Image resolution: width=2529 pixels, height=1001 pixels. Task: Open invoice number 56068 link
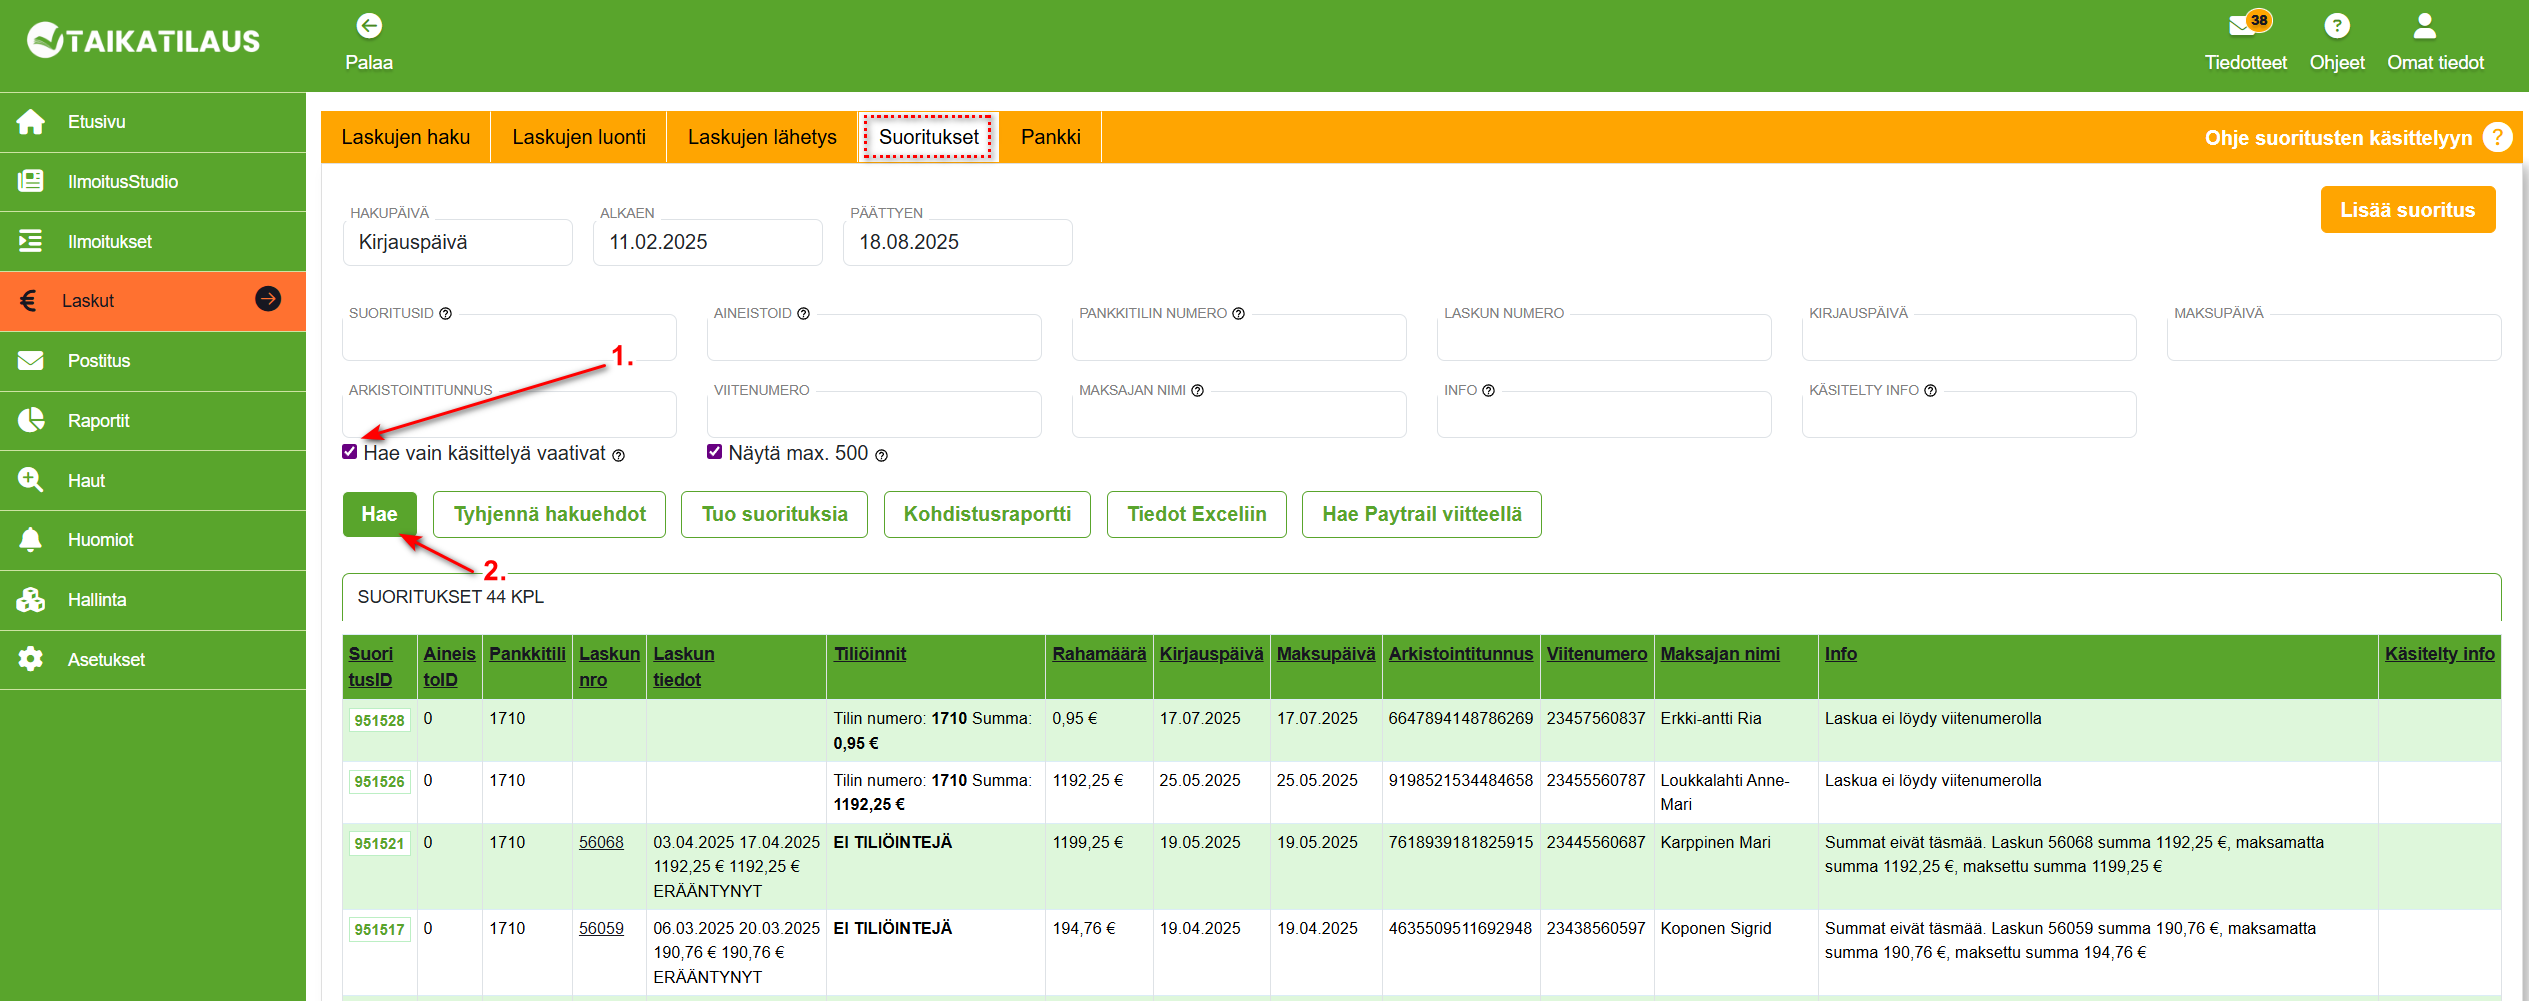point(601,842)
